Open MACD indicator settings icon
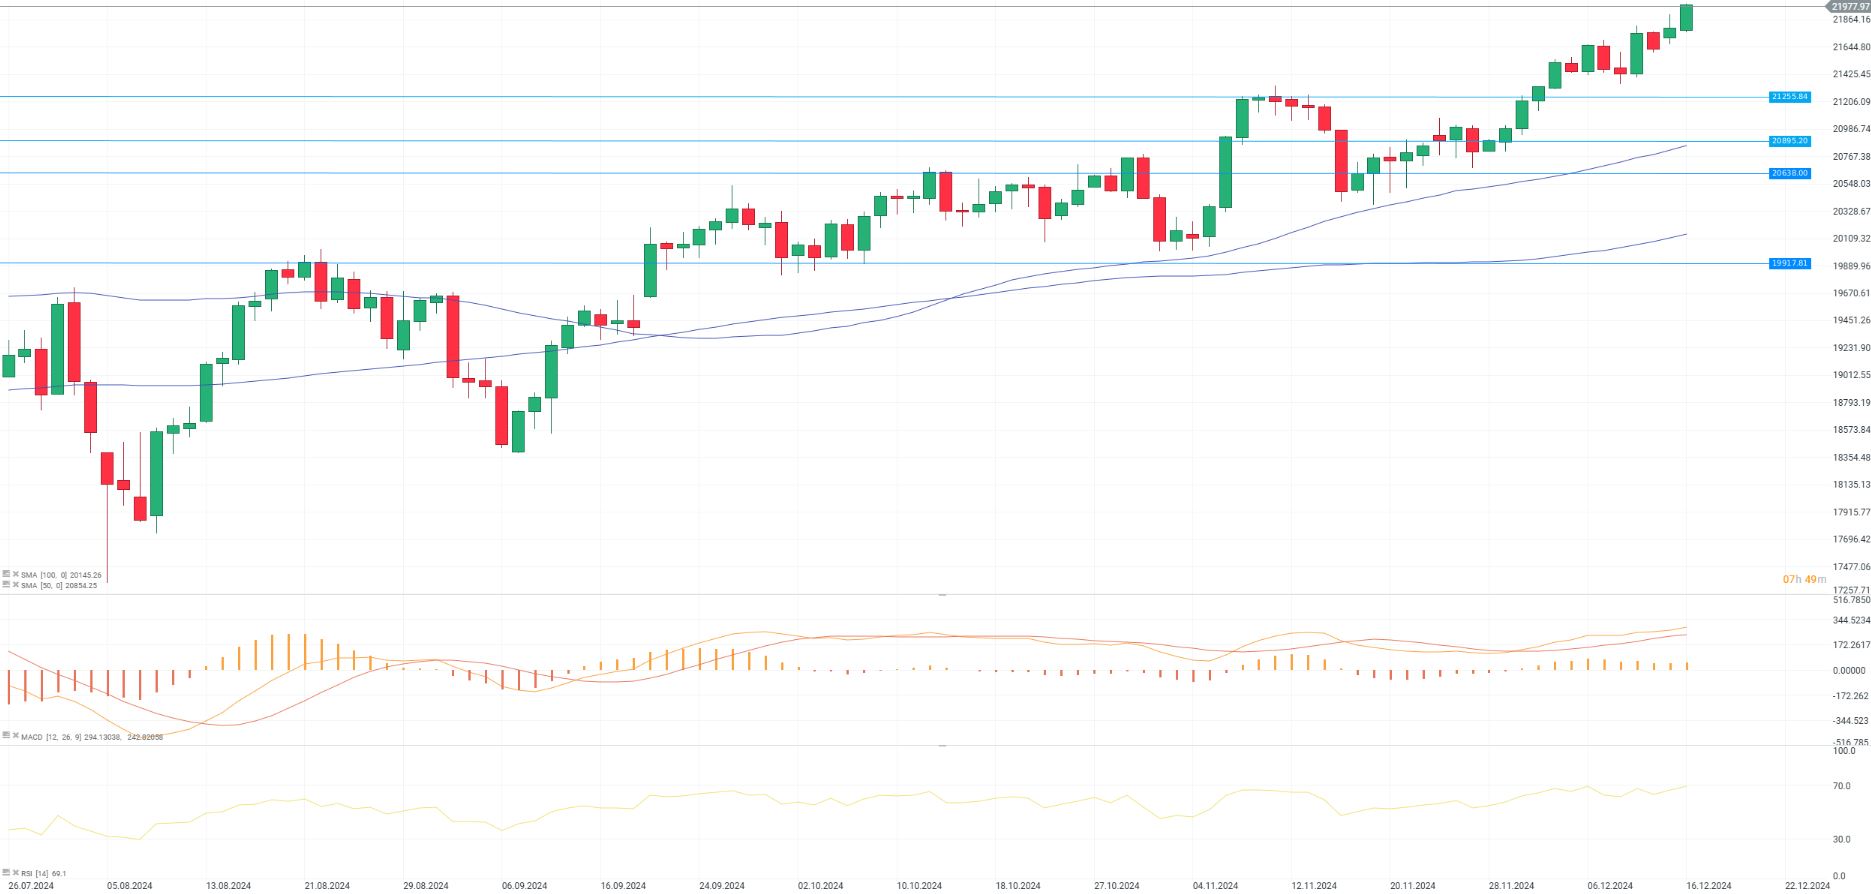The width and height of the screenshot is (1871, 894). (x=6, y=737)
